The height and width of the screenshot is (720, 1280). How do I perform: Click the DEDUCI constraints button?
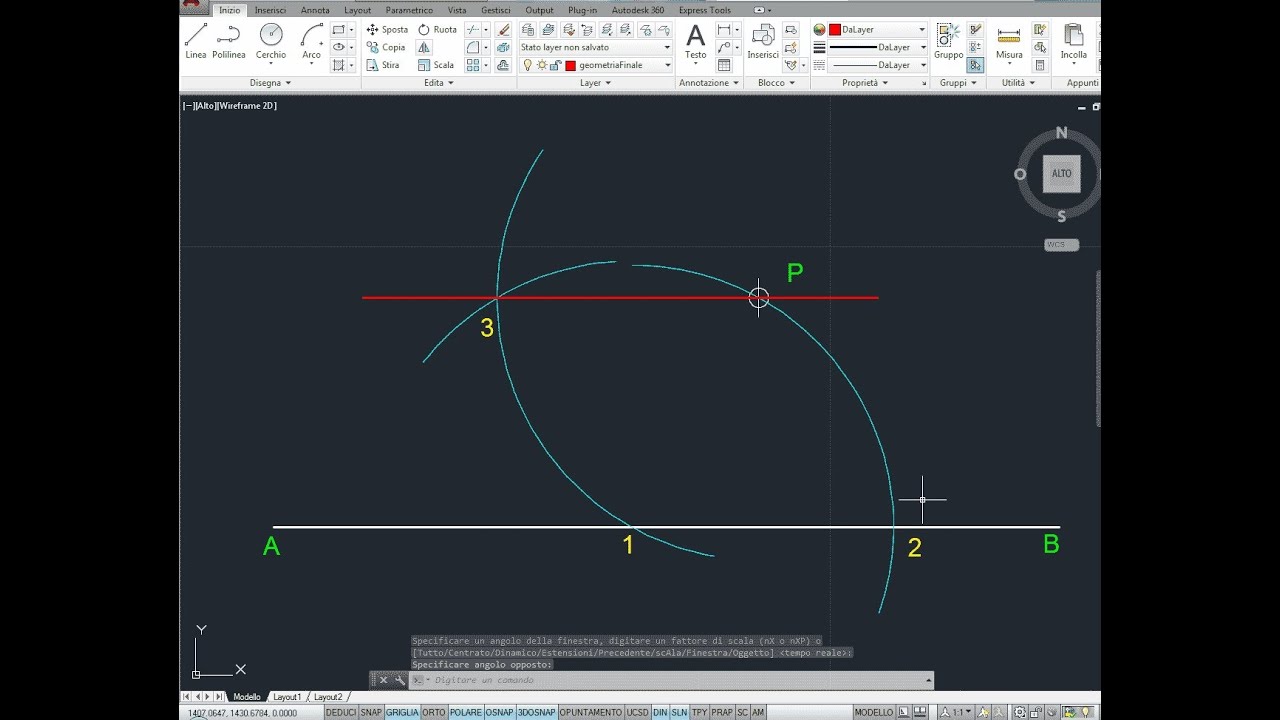click(341, 712)
